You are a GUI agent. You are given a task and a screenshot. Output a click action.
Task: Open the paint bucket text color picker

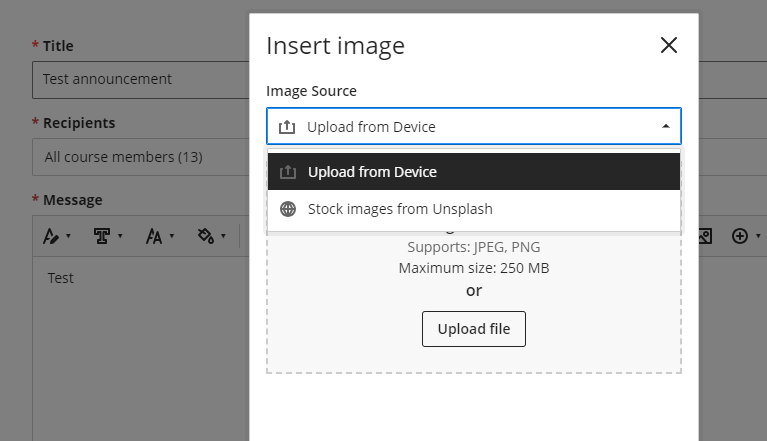tap(206, 236)
